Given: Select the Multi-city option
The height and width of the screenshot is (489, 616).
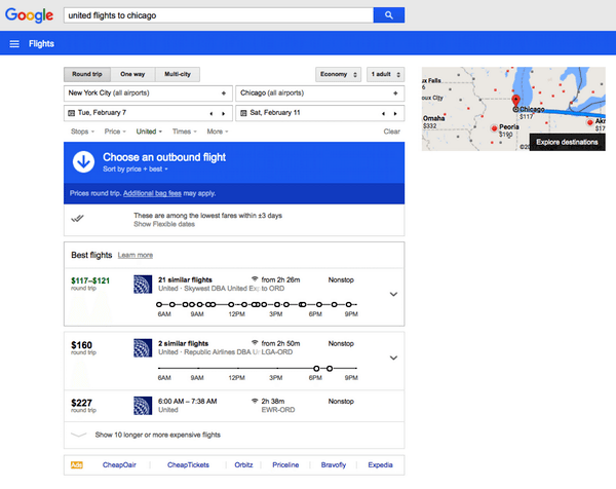Looking at the screenshot, I should coord(178,74).
